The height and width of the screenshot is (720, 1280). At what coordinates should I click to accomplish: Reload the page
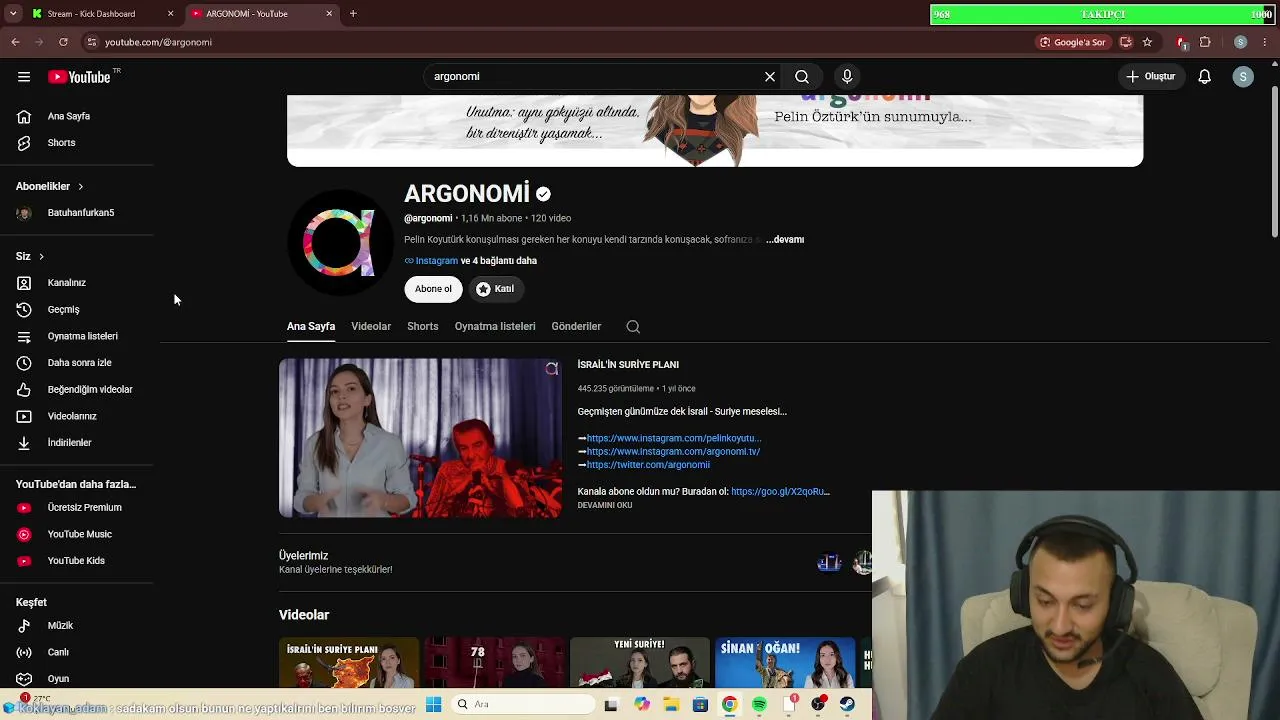pyautogui.click(x=63, y=42)
